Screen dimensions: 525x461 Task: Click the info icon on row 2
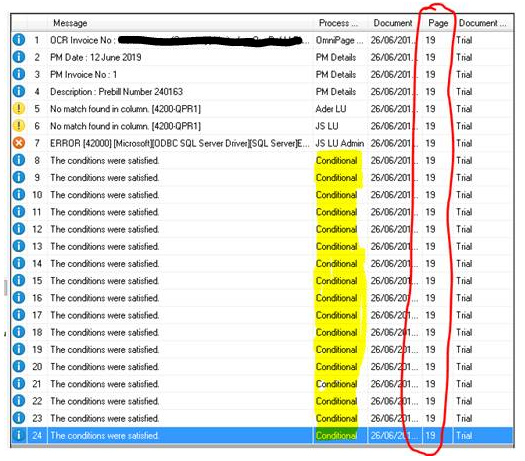[x=19, y=57]
